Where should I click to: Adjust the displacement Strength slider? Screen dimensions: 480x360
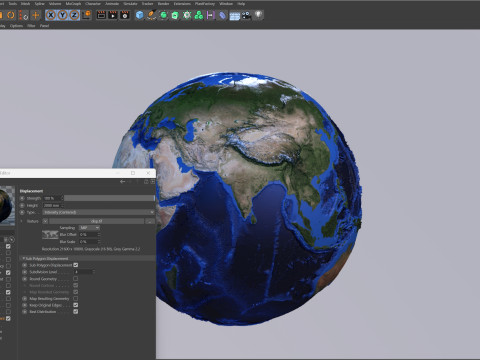coord(110,198)
